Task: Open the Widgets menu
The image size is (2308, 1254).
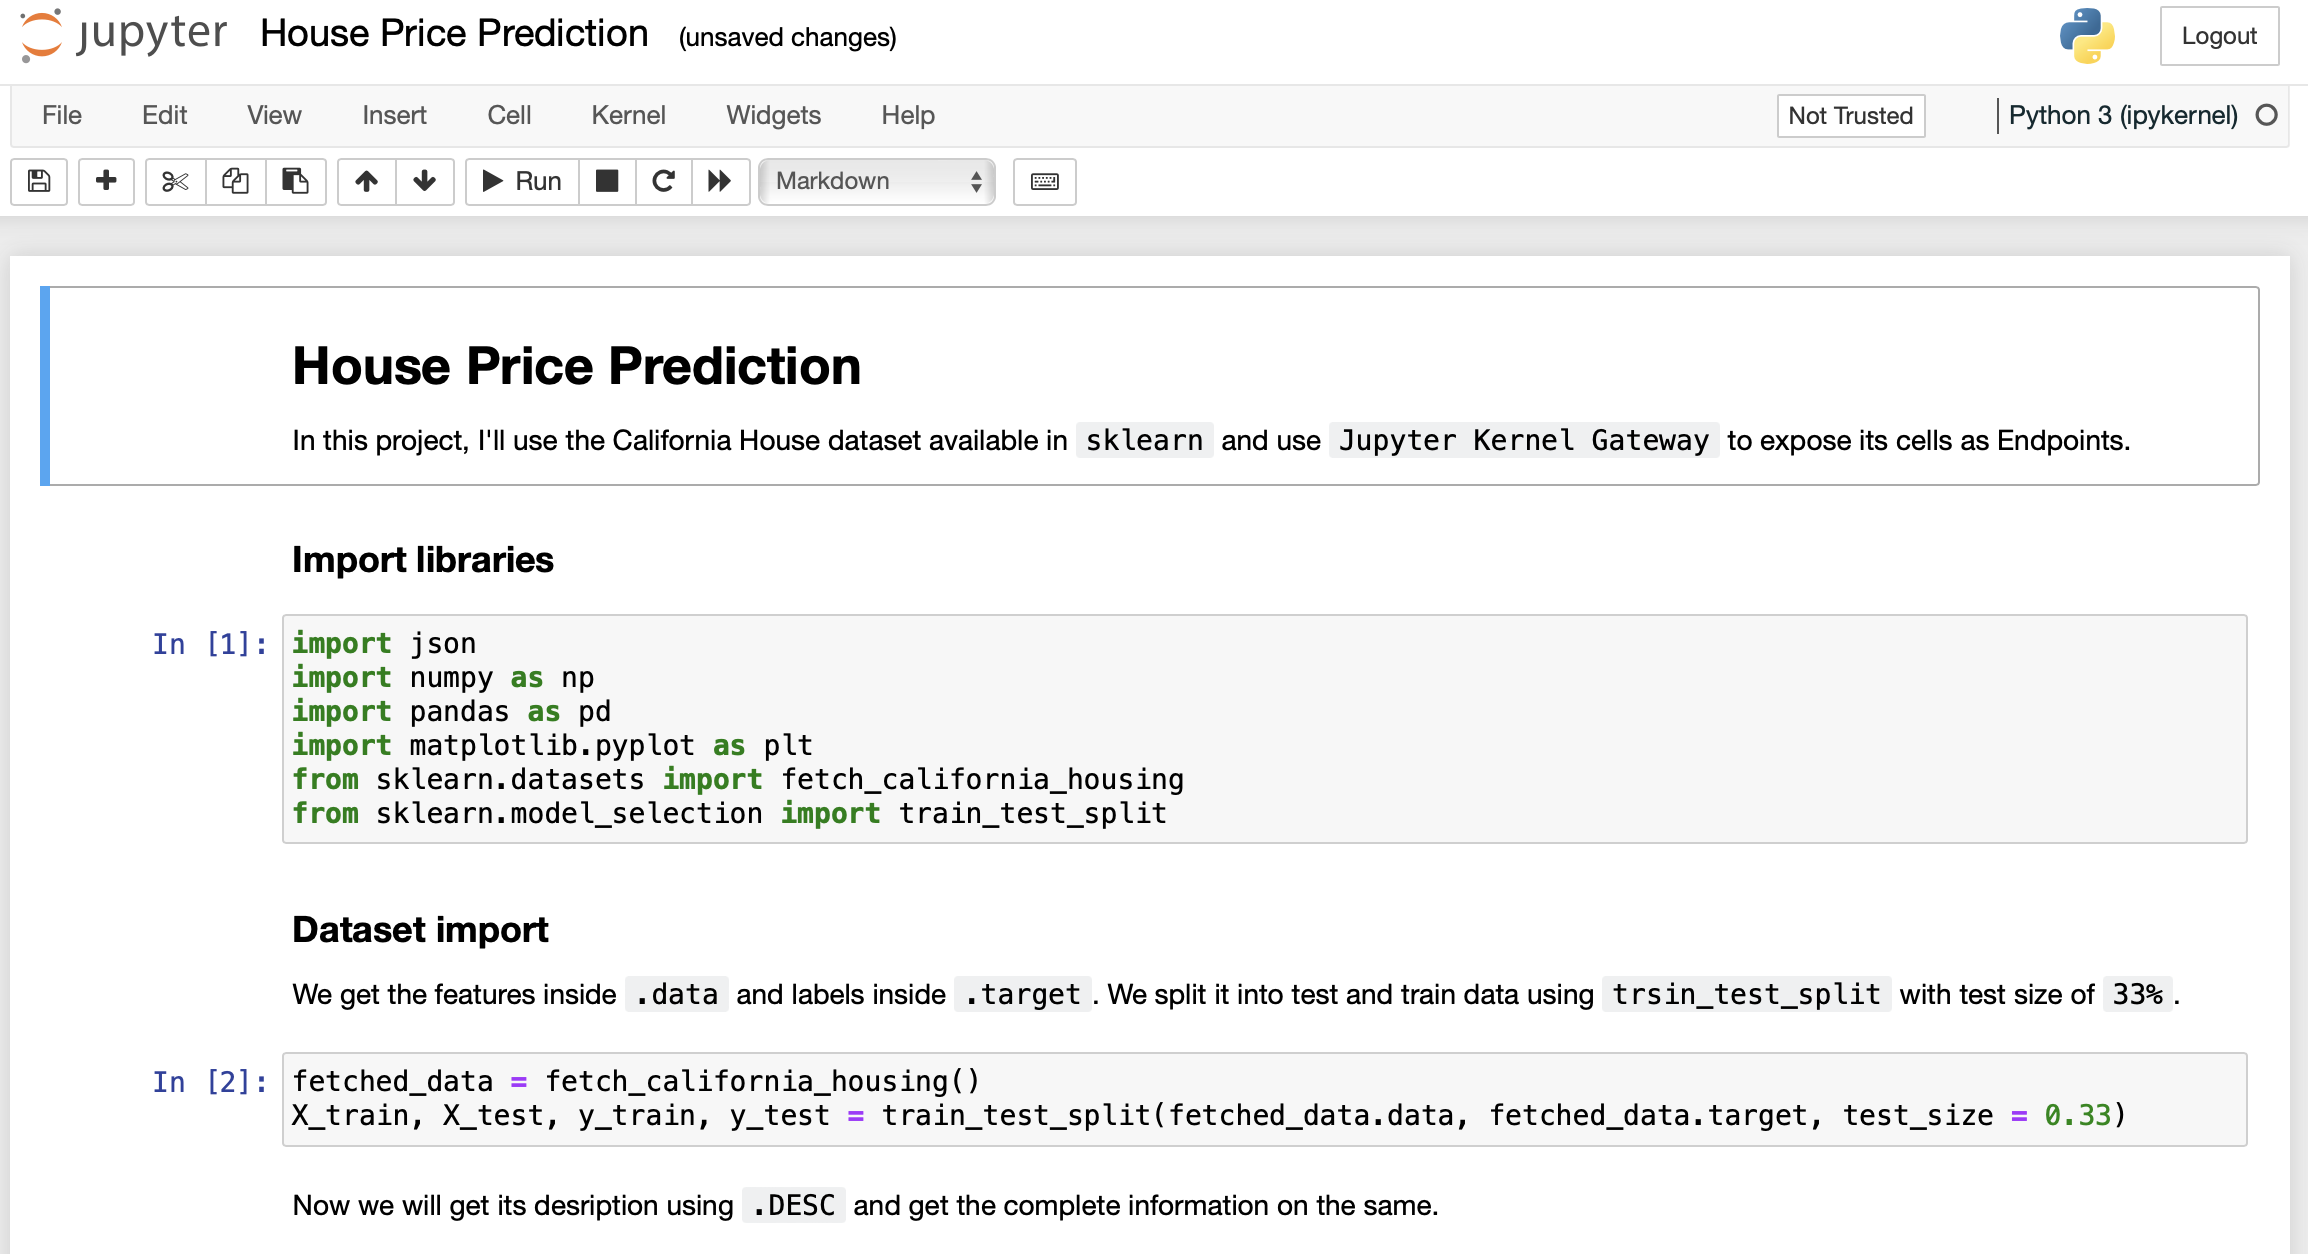Action: pos(773,115)
